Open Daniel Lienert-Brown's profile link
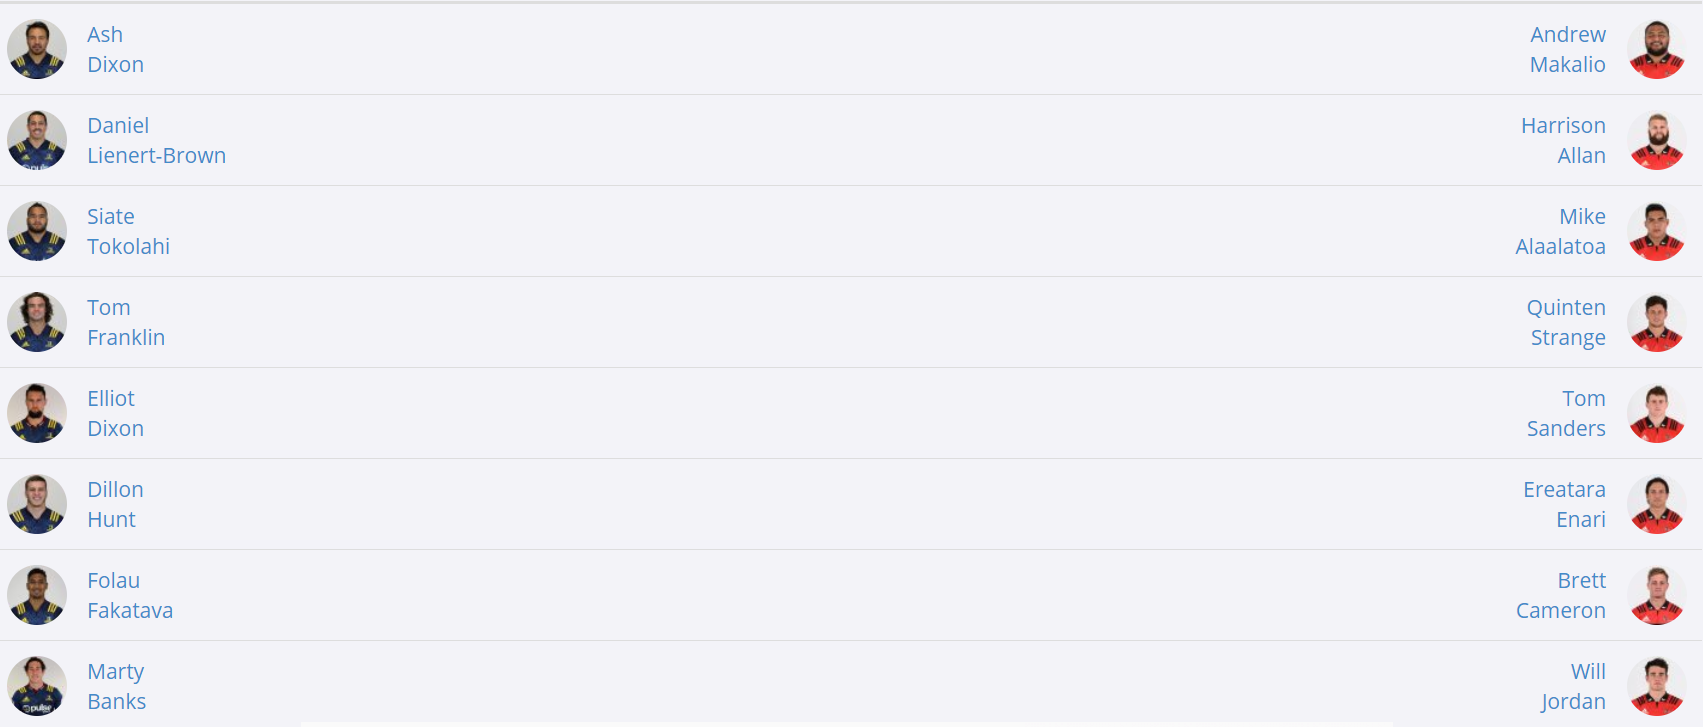This screenshot has width=1703, height=727. (x=156, y=141)
